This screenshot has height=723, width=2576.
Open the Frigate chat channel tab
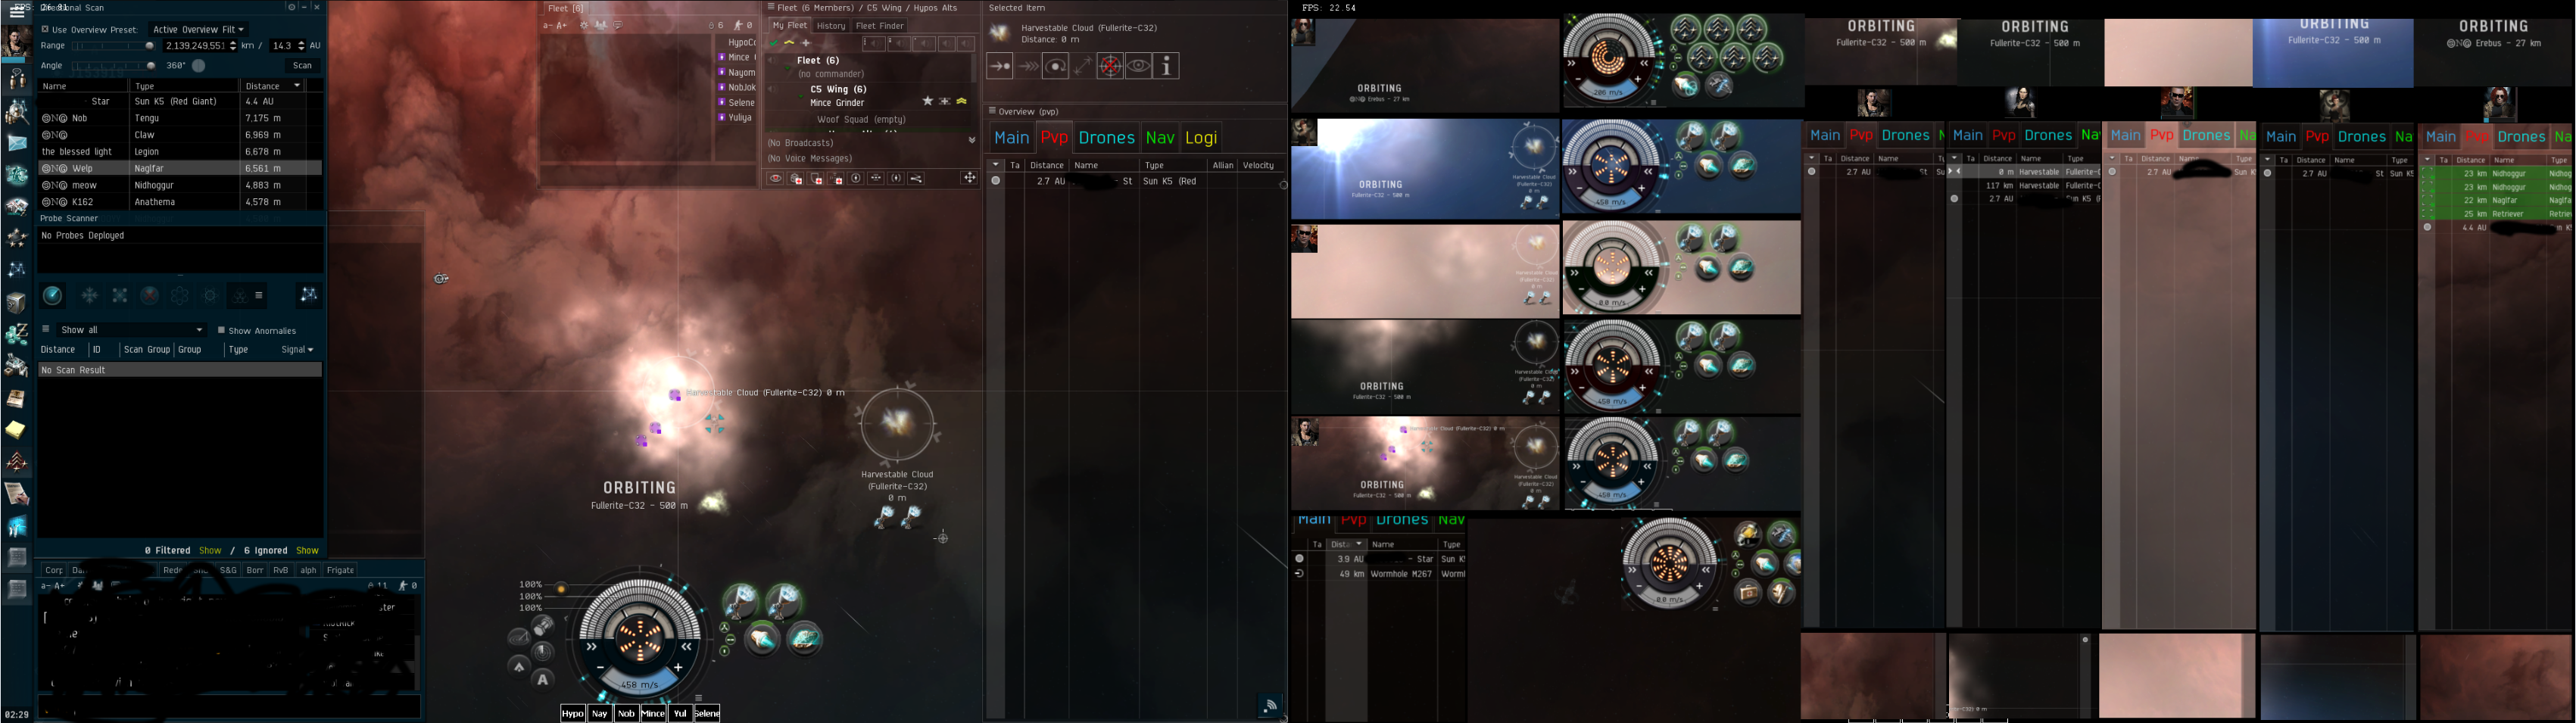coord(340,570)
